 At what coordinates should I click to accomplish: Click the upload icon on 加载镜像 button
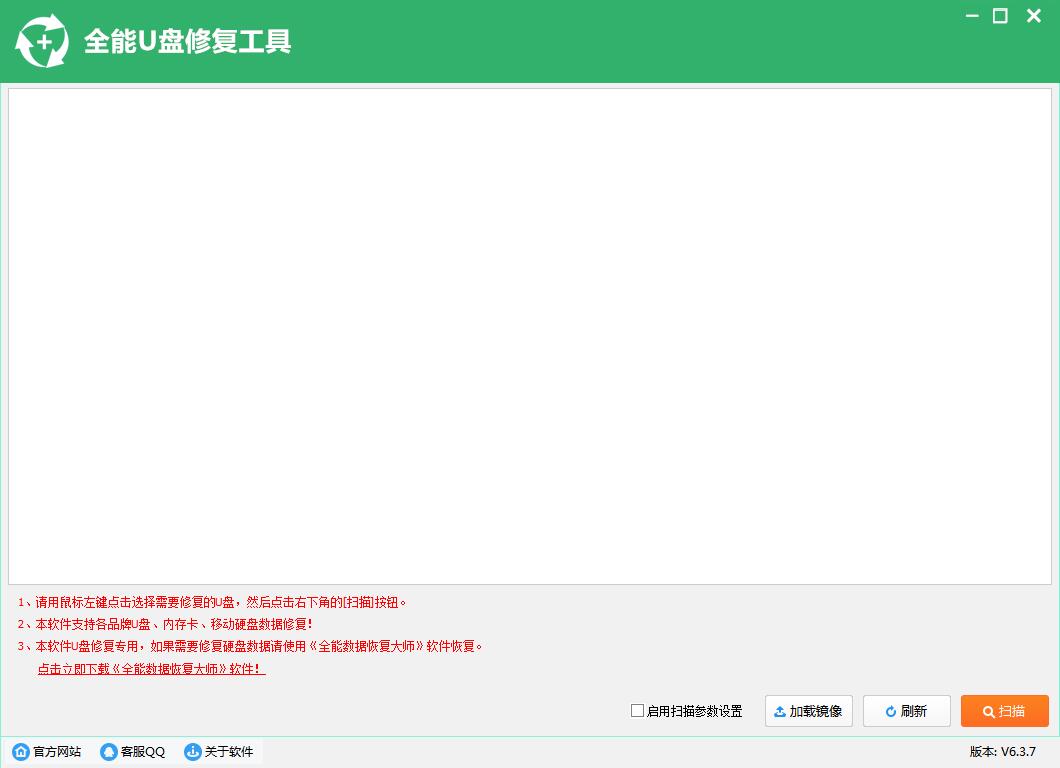coord(780,711)
